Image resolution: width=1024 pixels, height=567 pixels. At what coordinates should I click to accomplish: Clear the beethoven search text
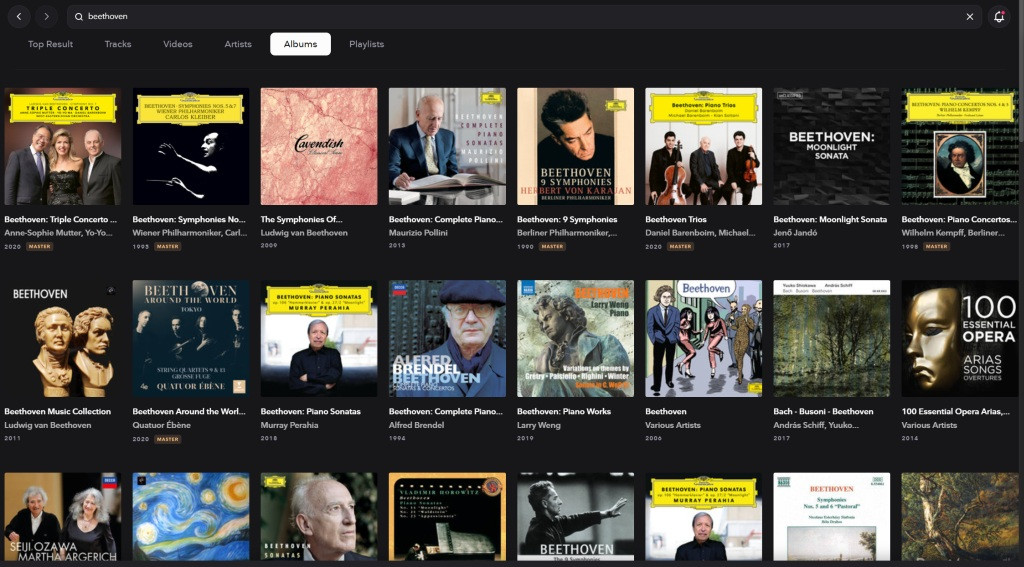pos(969,17)
